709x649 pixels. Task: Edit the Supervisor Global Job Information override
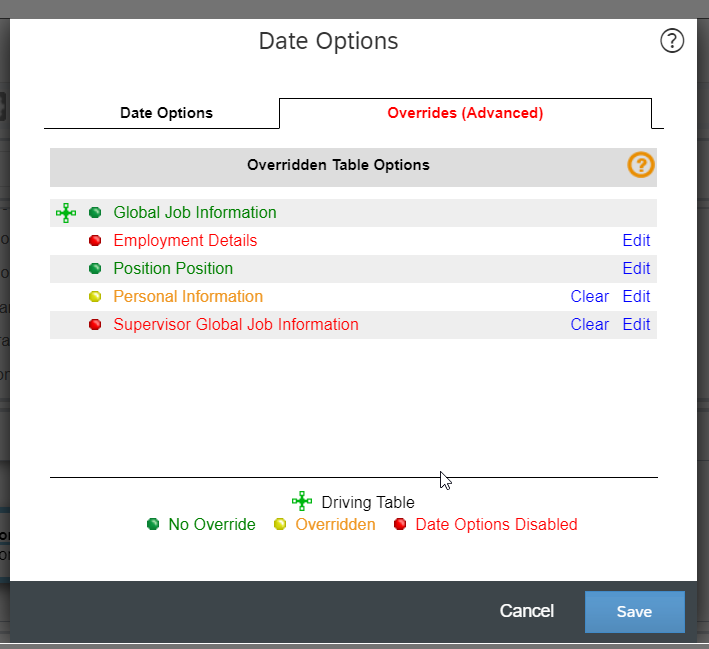point(636,325)
